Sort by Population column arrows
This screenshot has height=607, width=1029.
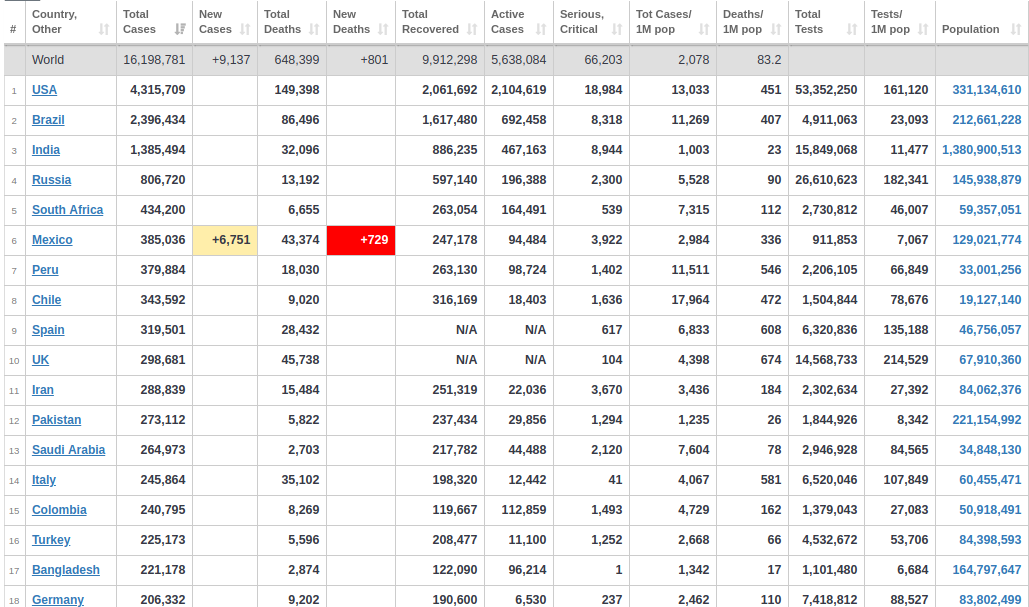click(1016, 30)
